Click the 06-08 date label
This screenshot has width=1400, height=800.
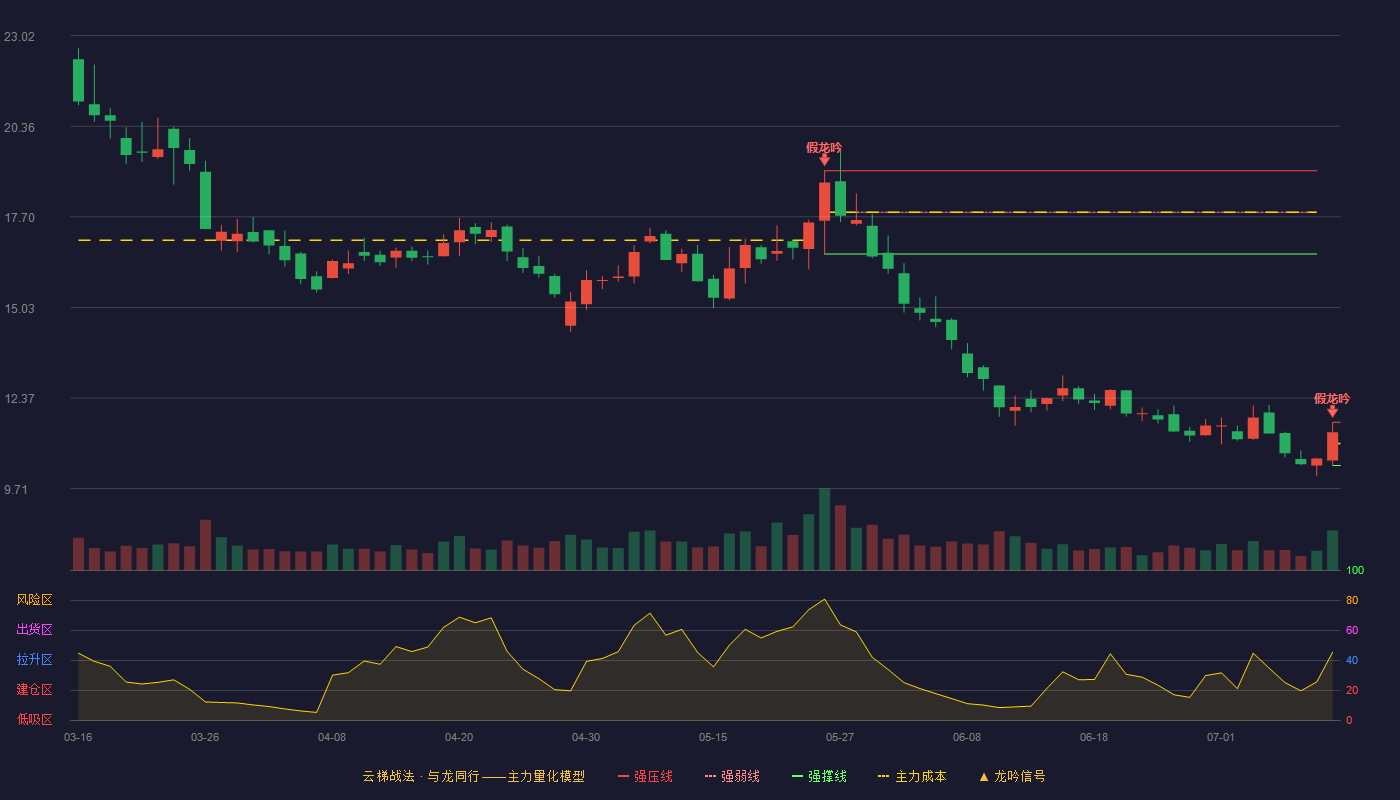967,737
